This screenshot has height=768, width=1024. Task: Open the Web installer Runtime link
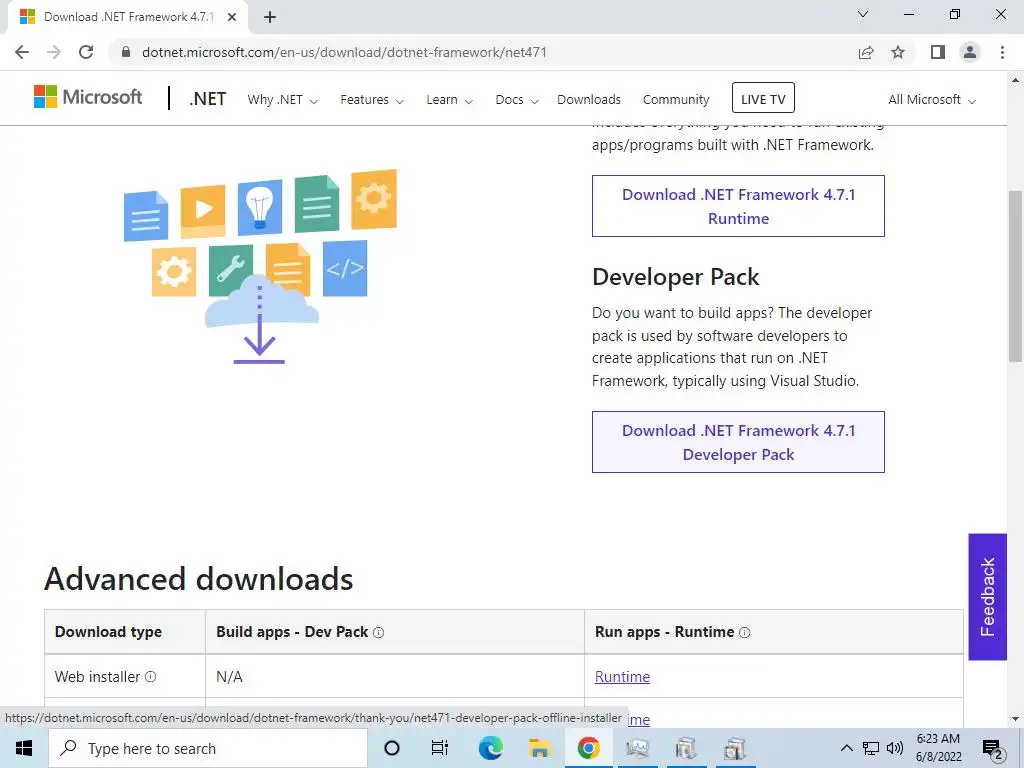[622, 677]
